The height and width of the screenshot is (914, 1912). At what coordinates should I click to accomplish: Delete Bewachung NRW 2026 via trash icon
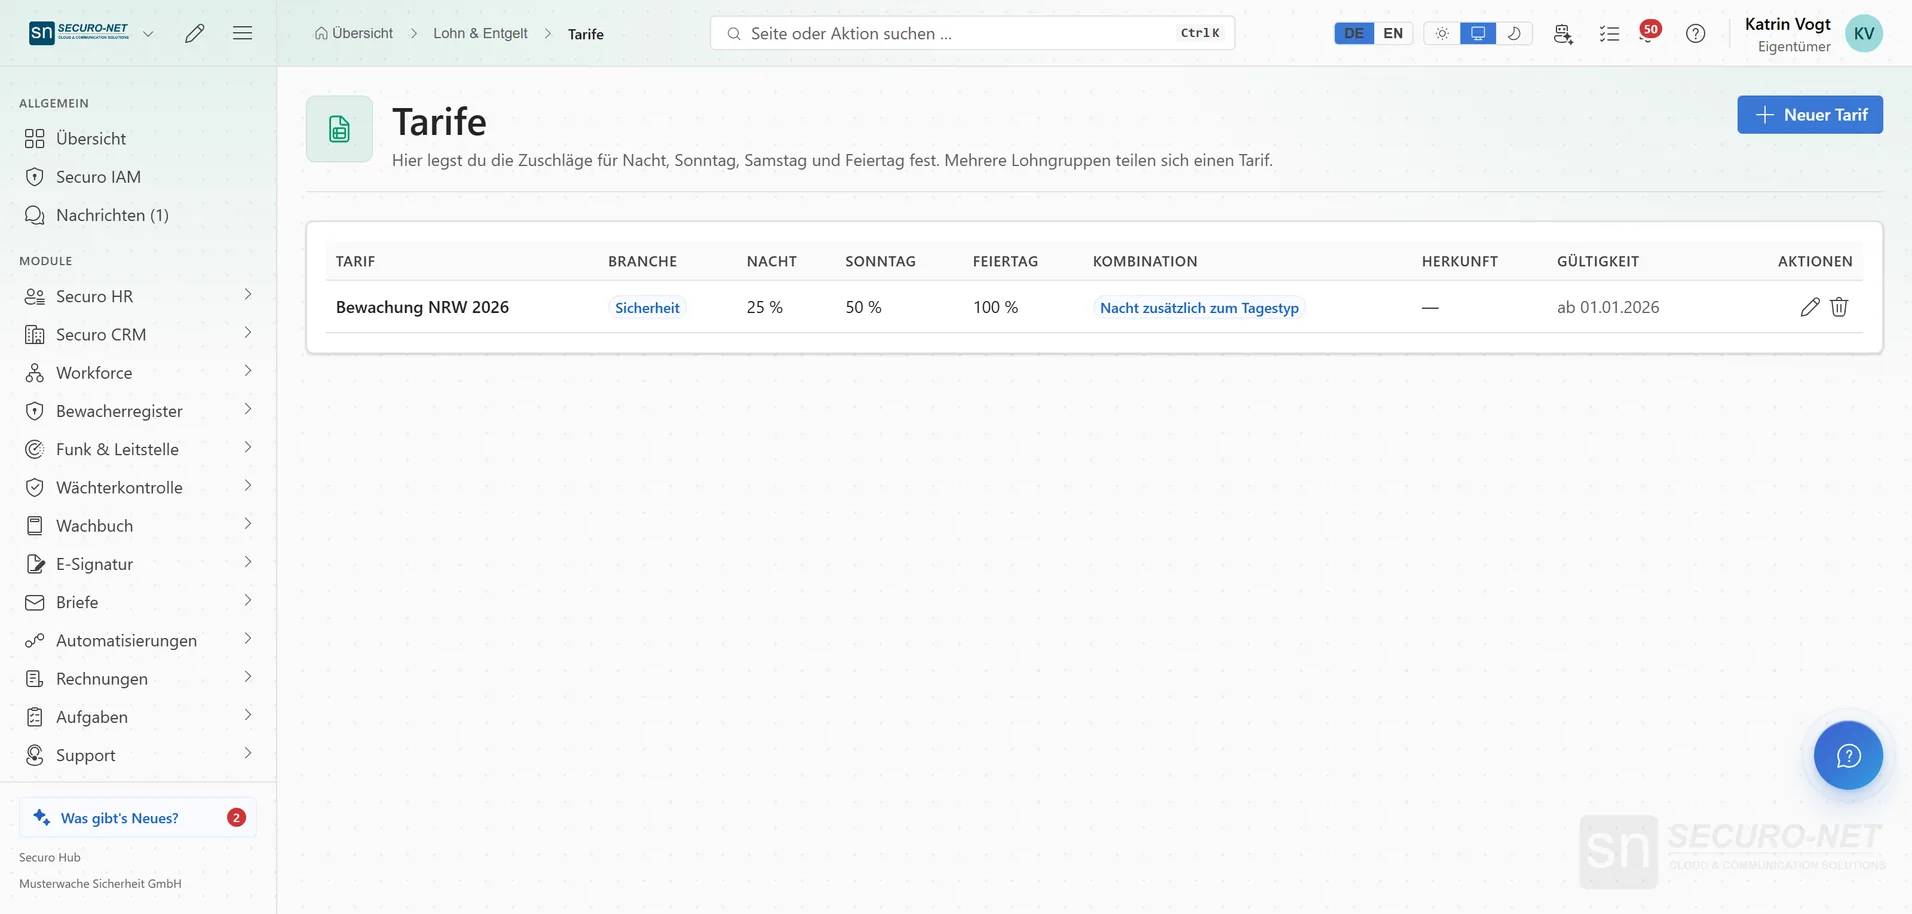[1839, 307]
